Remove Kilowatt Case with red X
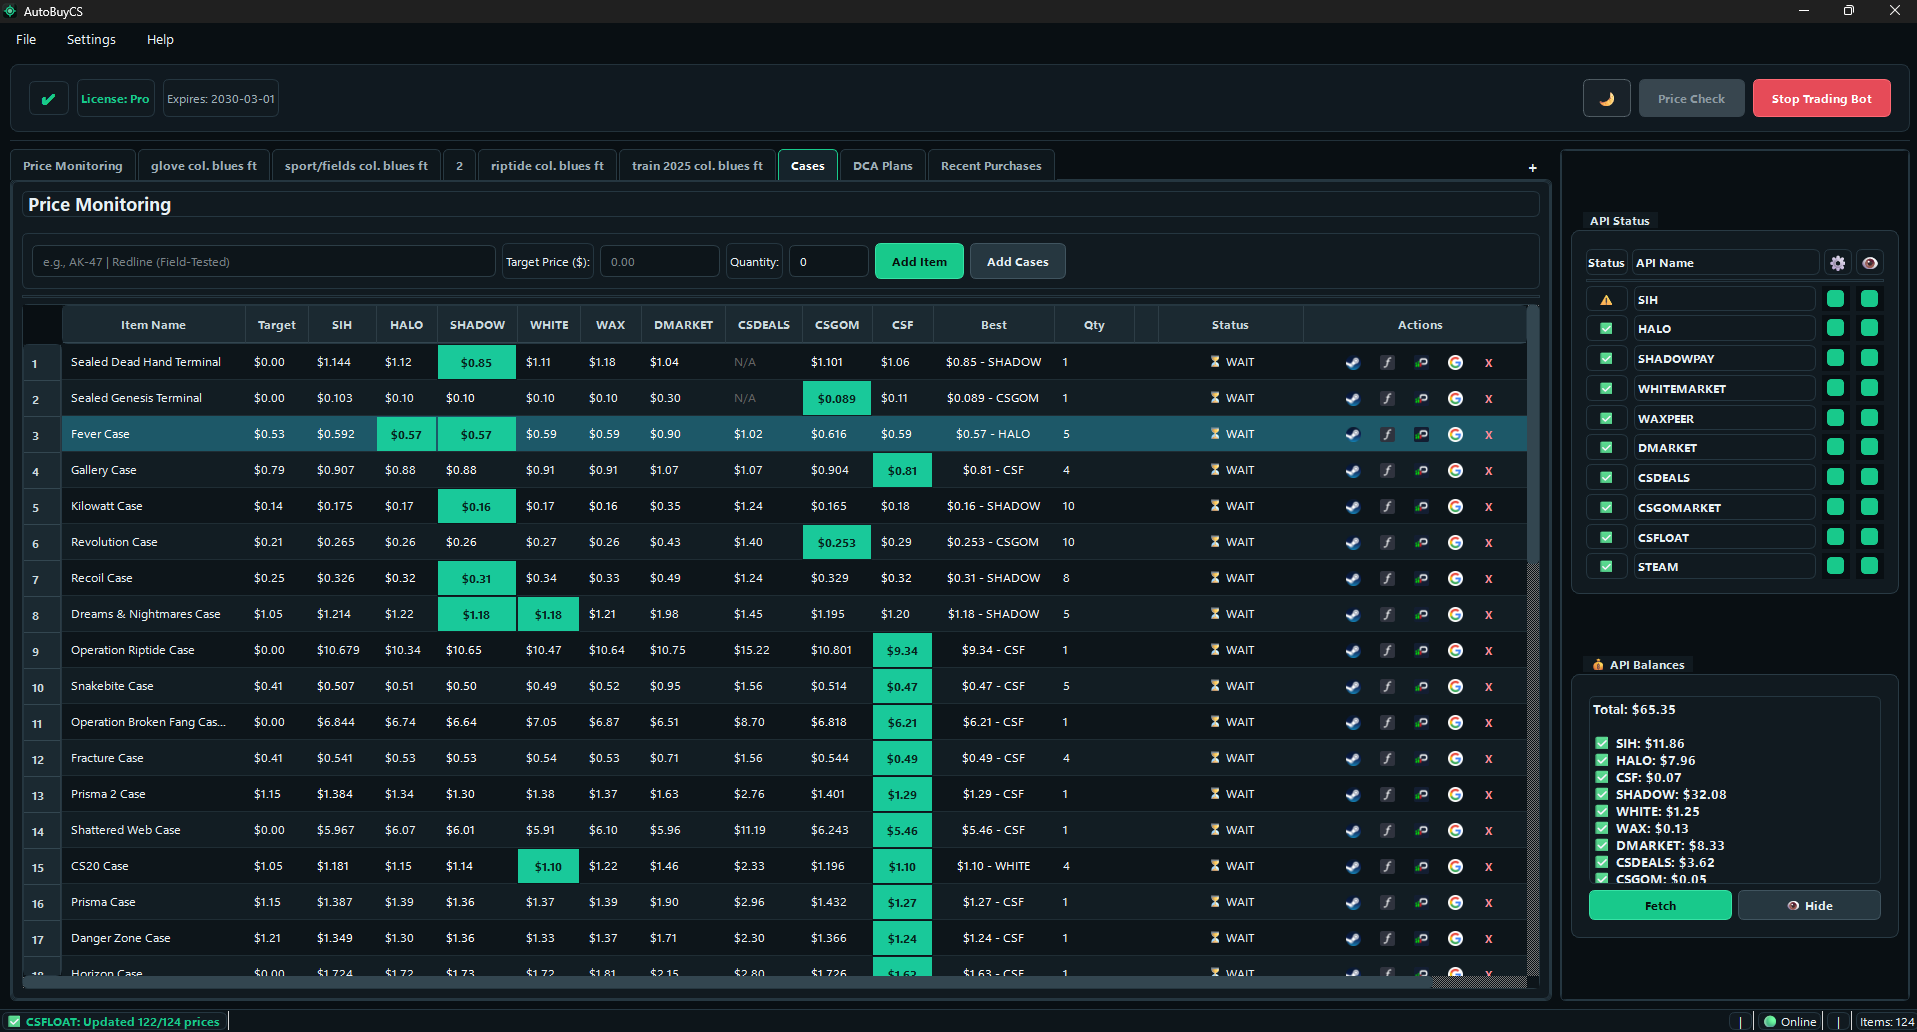1917x1032 pixels. 1488,507
